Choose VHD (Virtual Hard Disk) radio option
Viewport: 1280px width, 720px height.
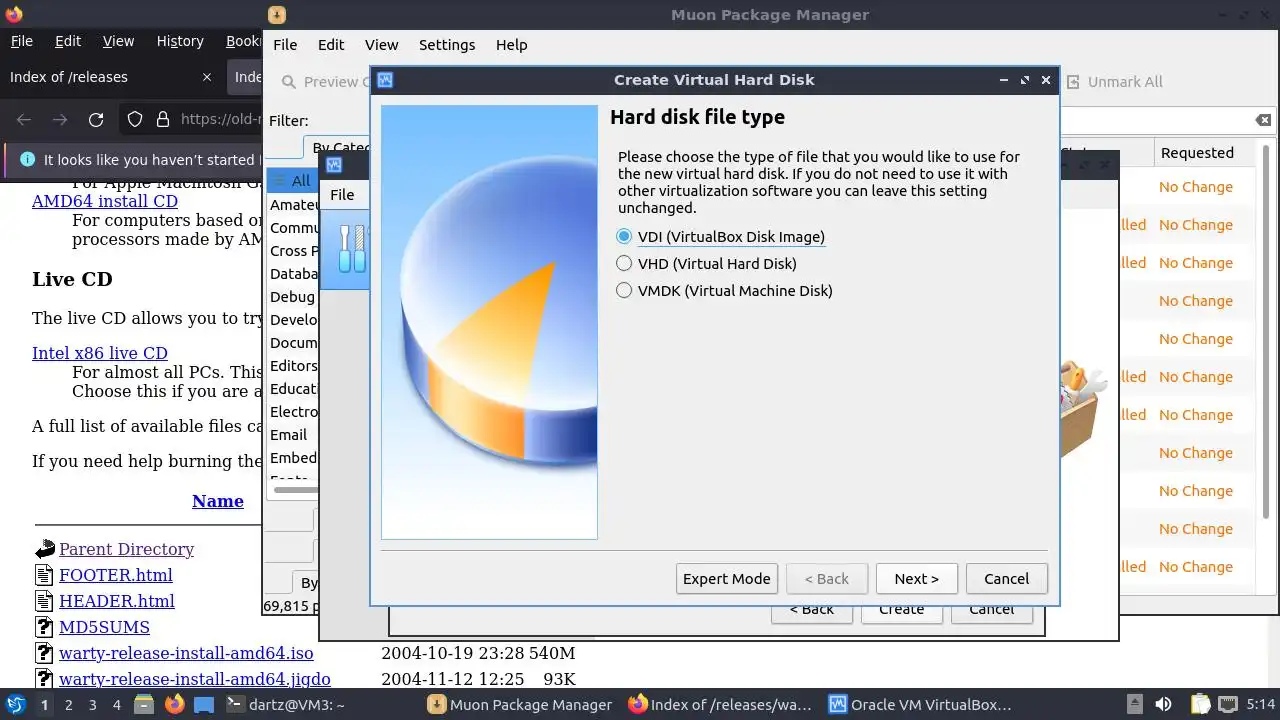coord(707,264)
